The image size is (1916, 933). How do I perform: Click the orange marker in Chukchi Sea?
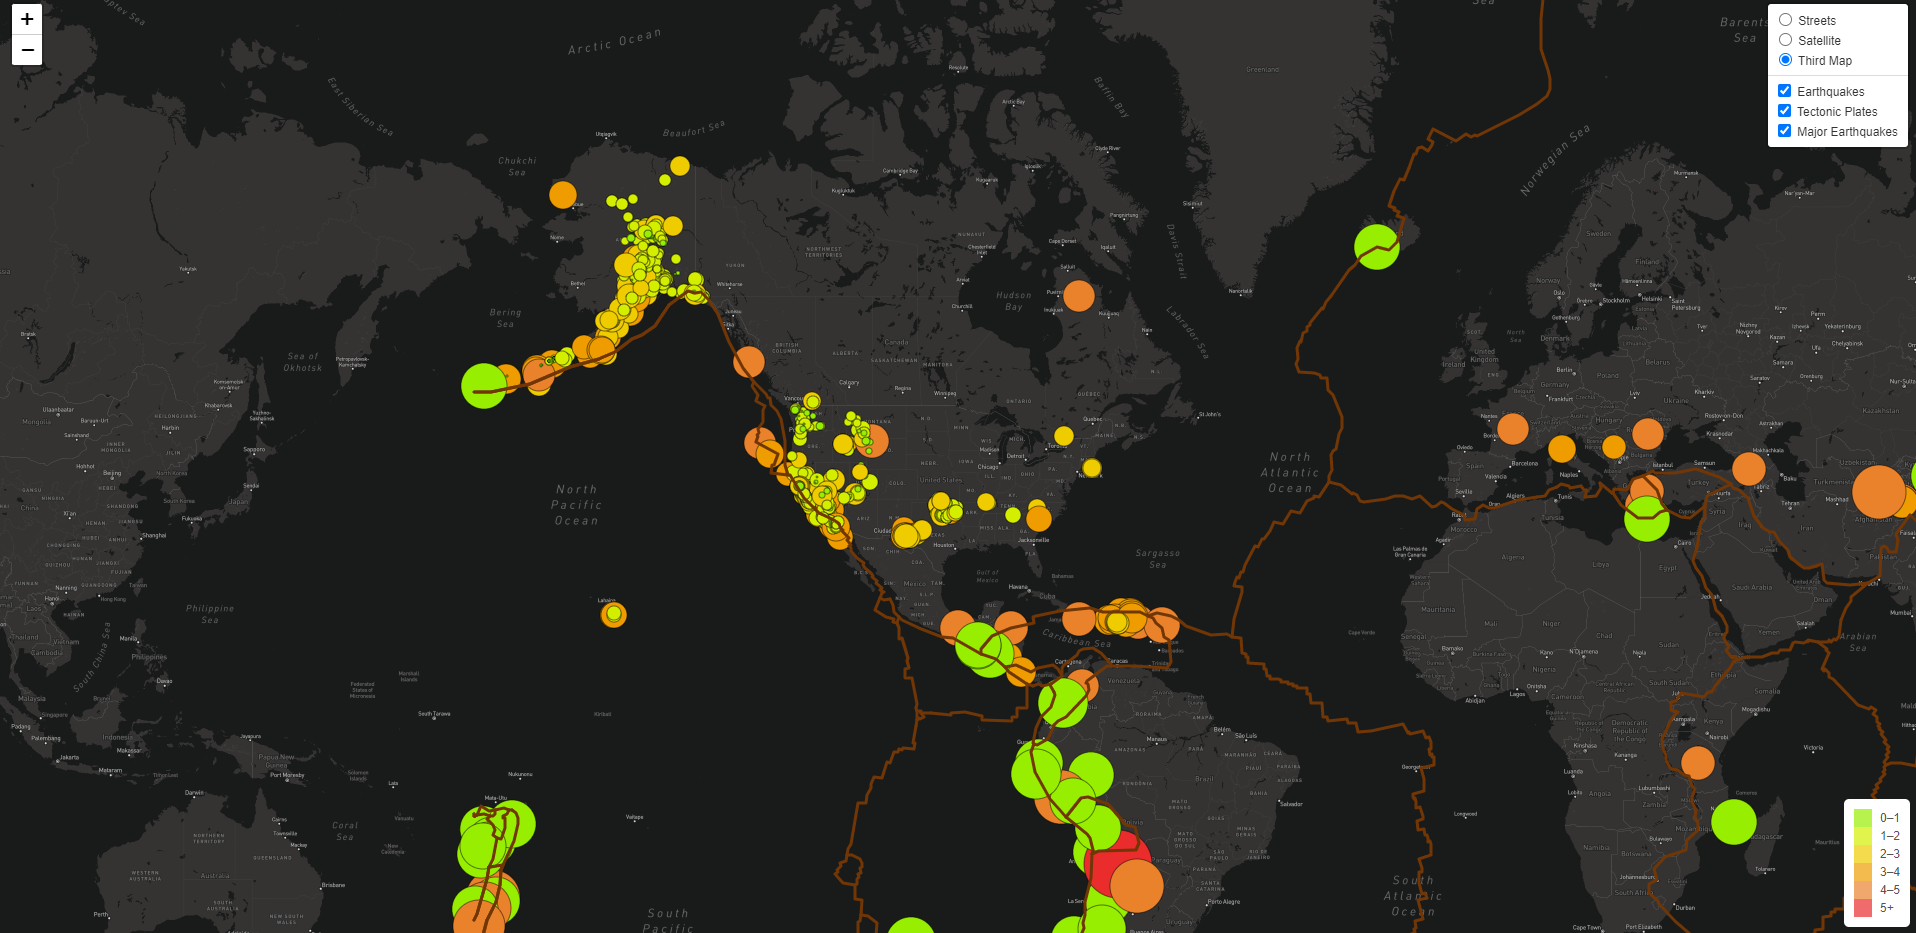[x=563, y=194]
